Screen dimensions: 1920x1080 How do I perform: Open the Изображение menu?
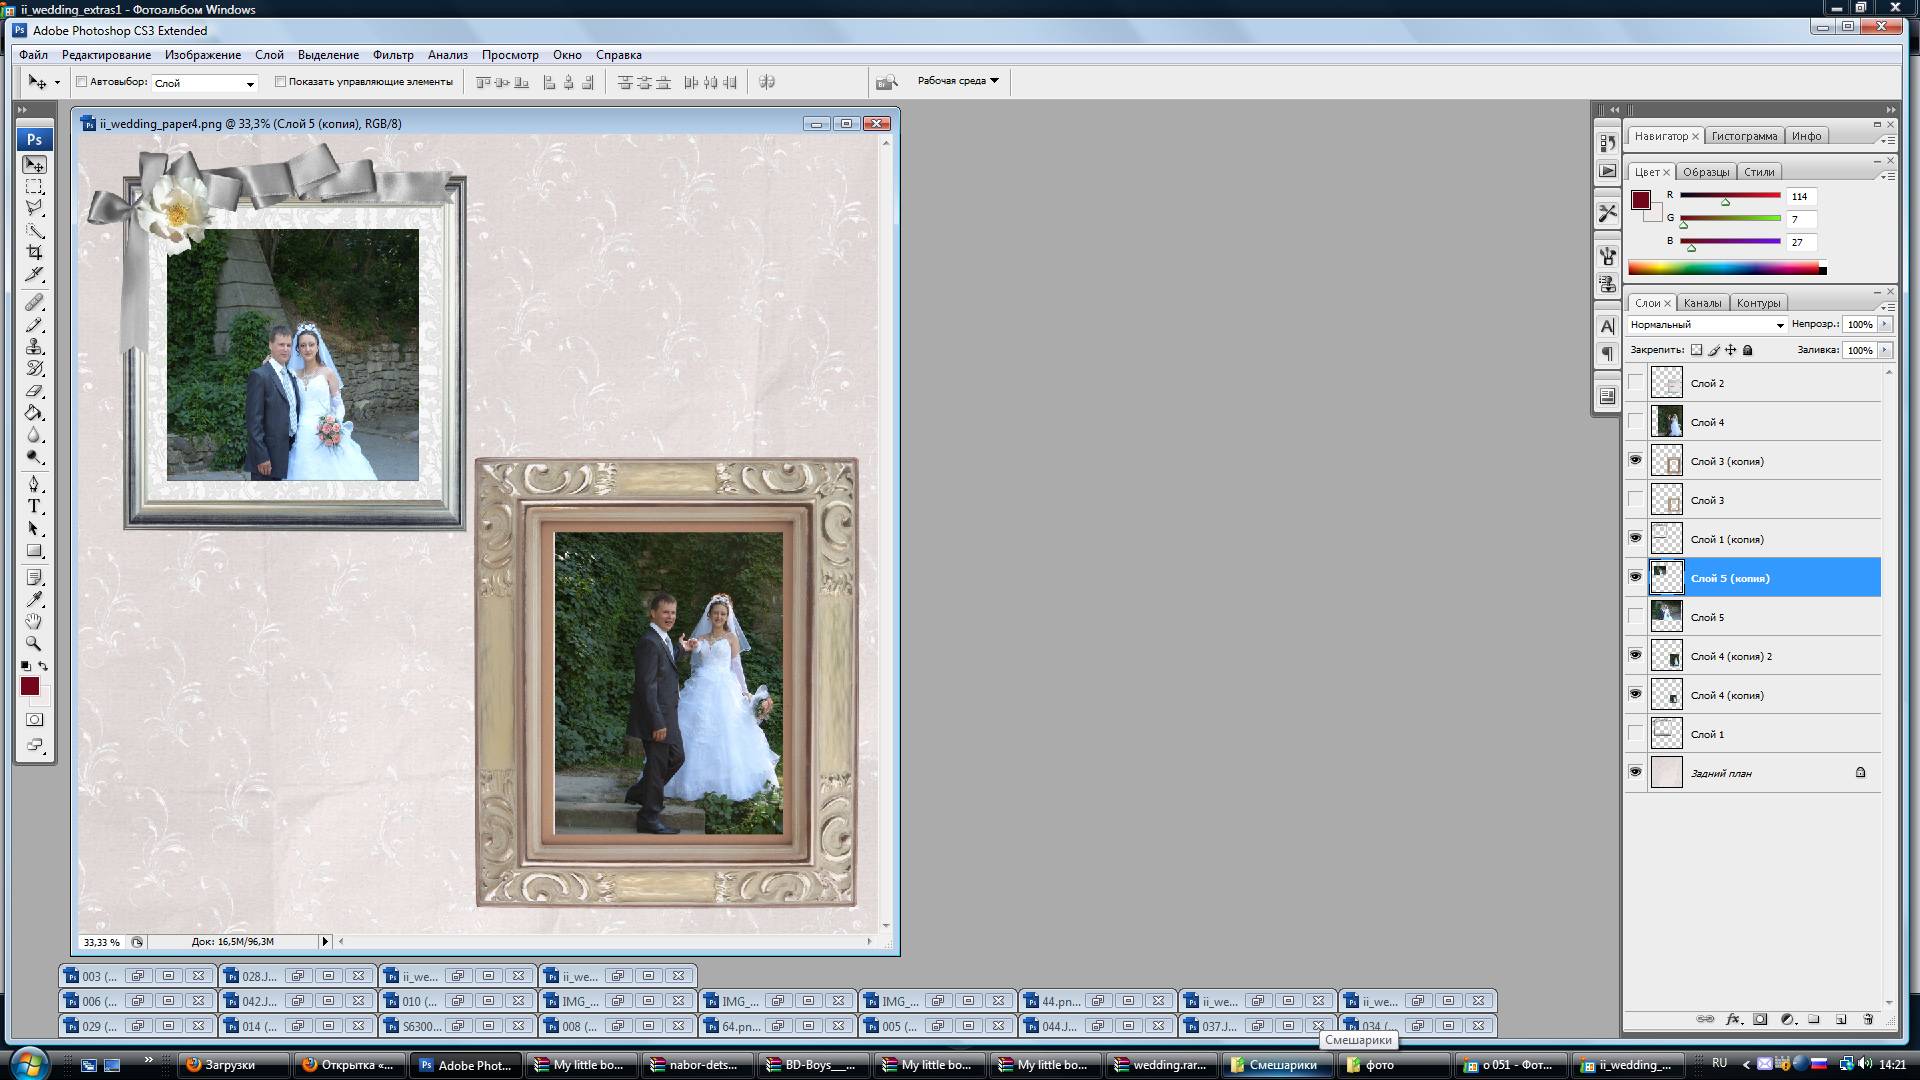point(203,55)
